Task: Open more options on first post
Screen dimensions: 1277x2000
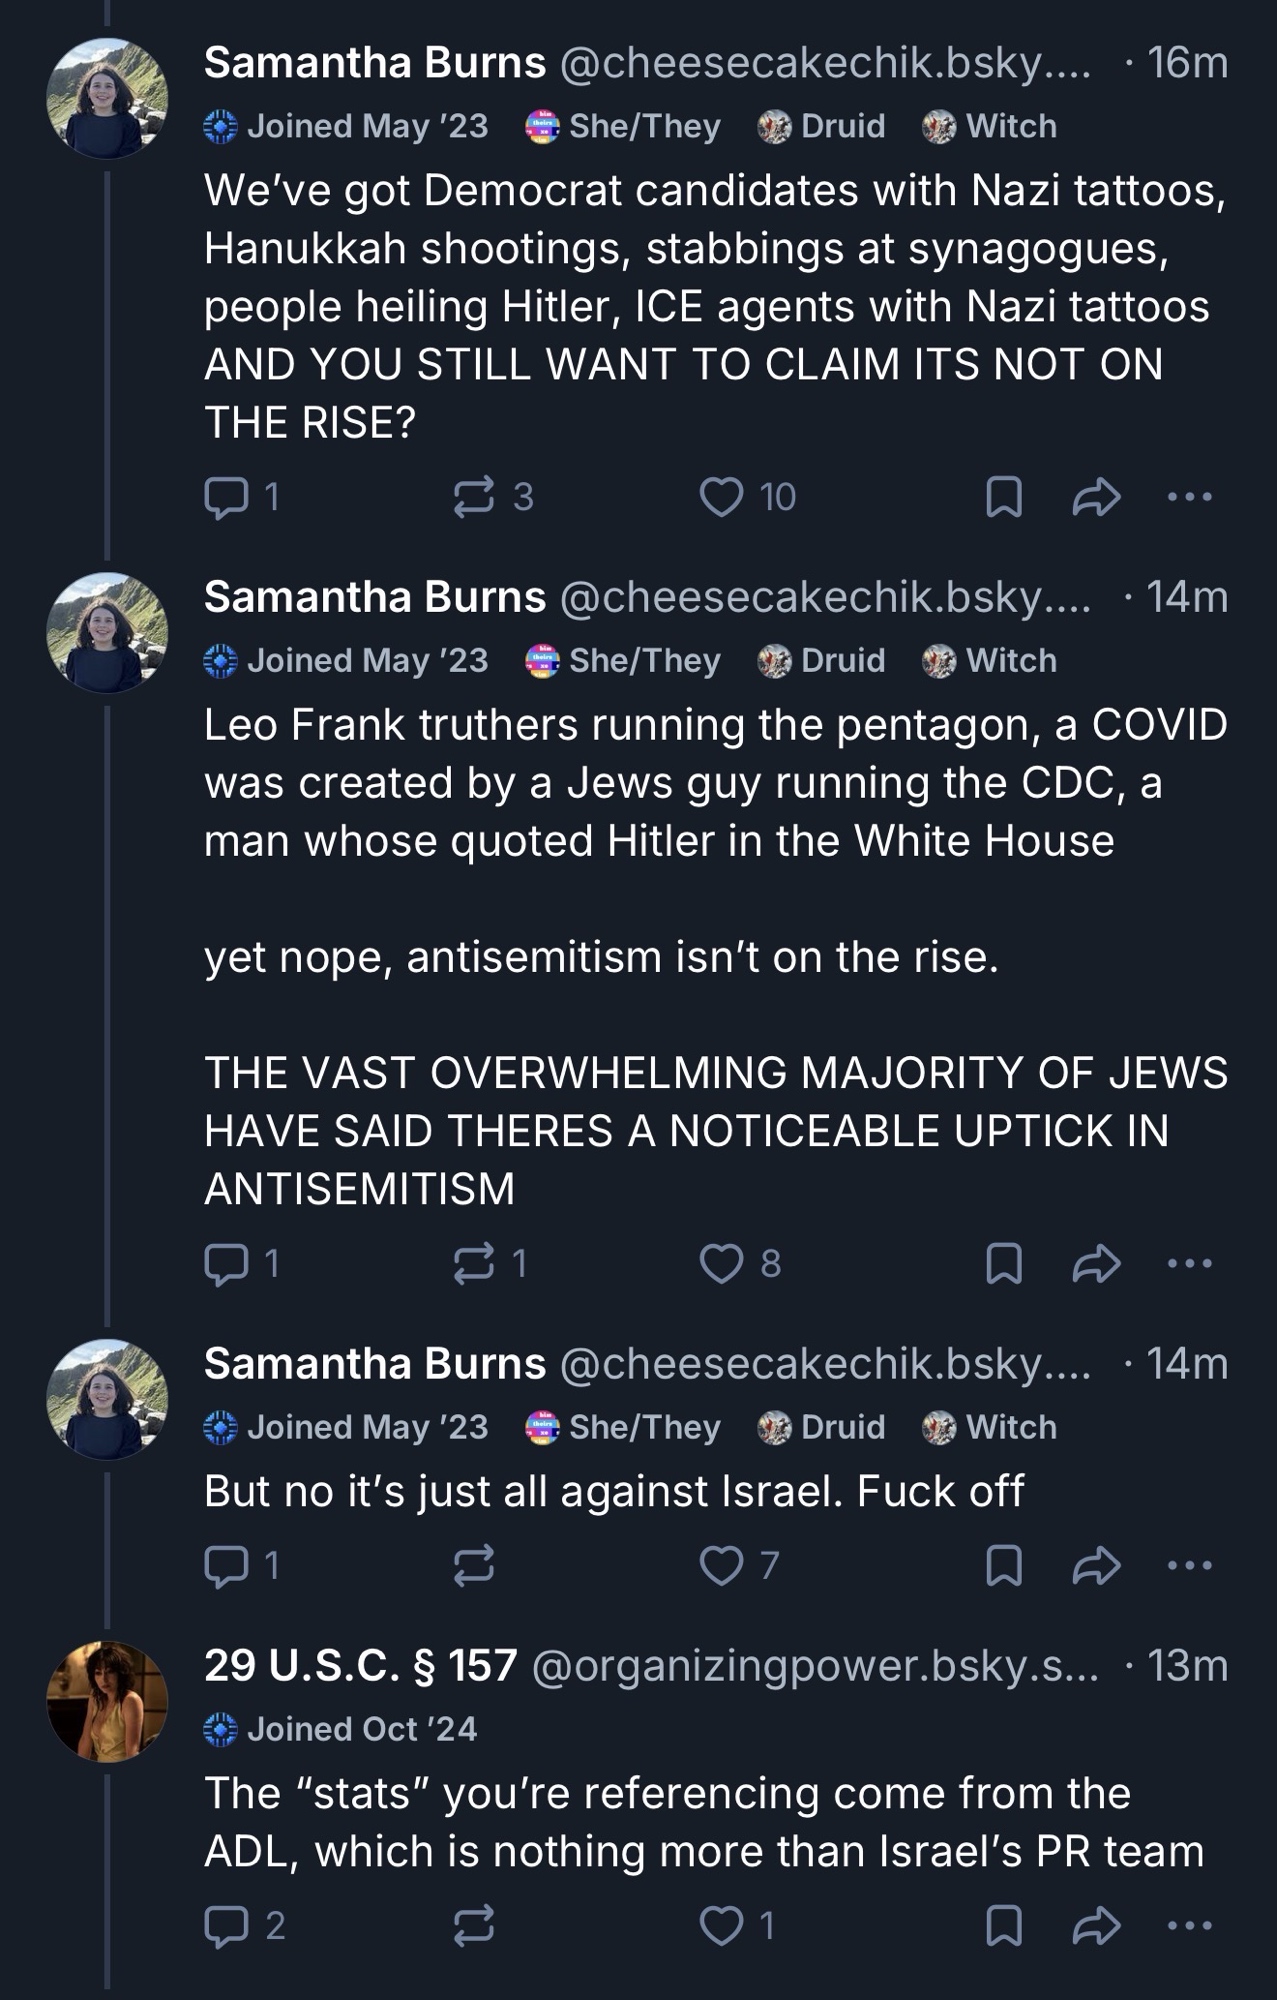Action: (1190, 497)
